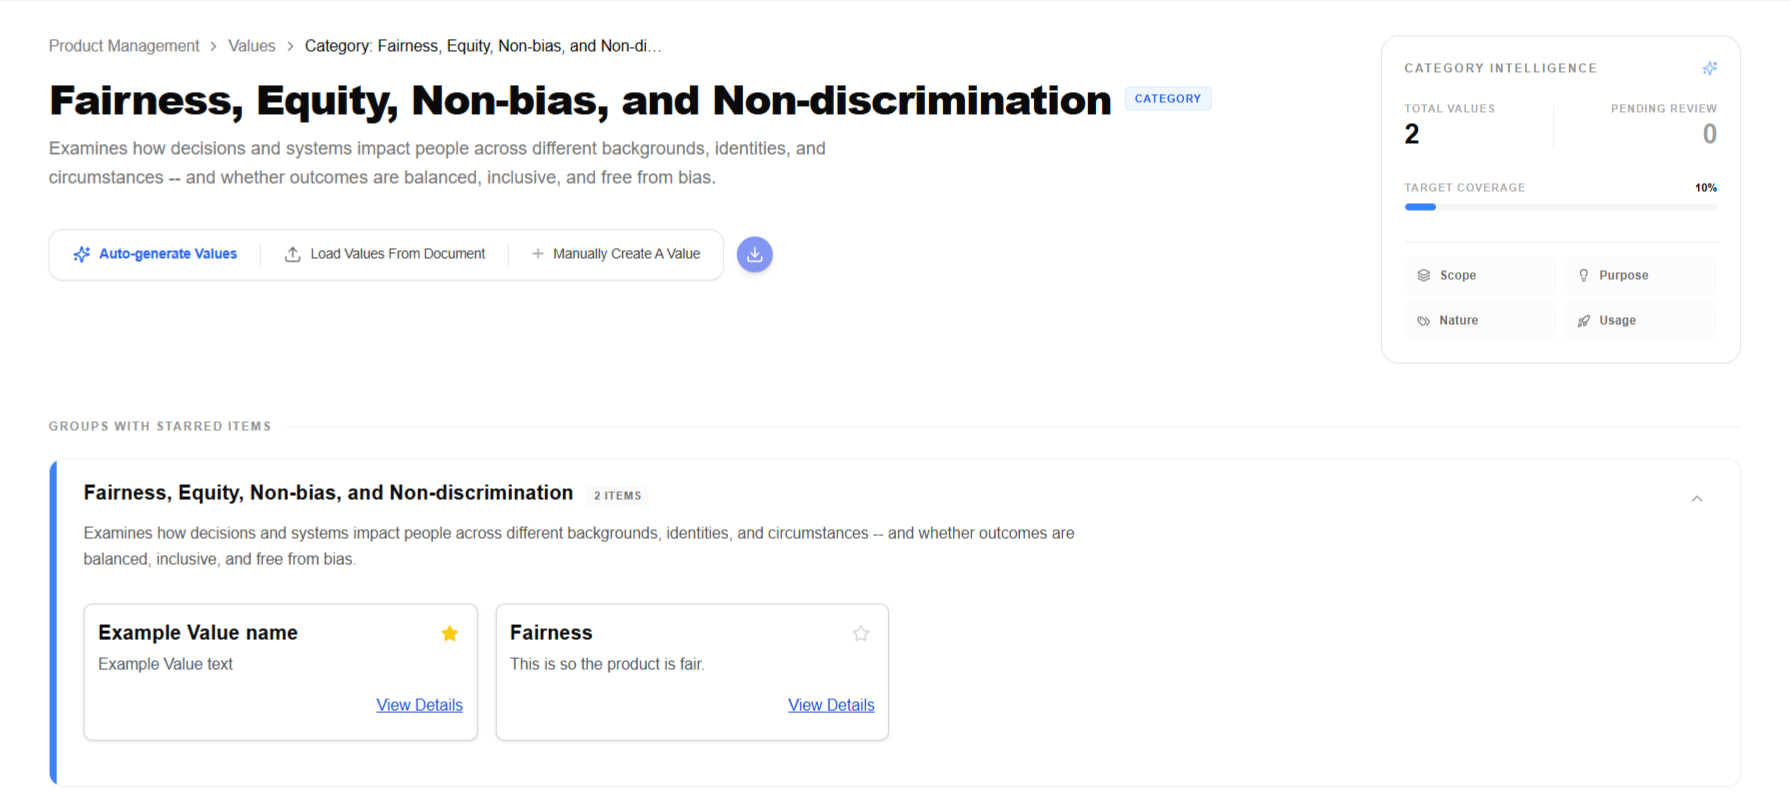Unstar the Example Value name card

coord(450,633)
